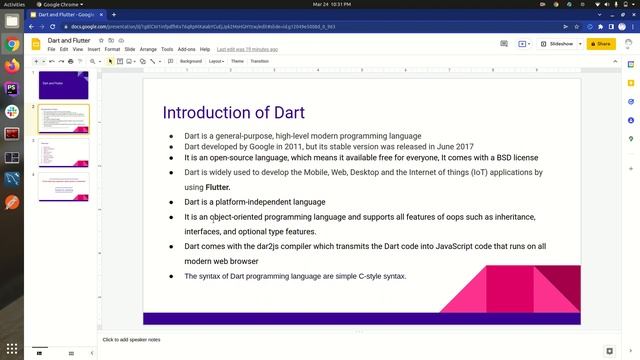
Task: Add a new slide with plus button
Action: coord(36,61)
